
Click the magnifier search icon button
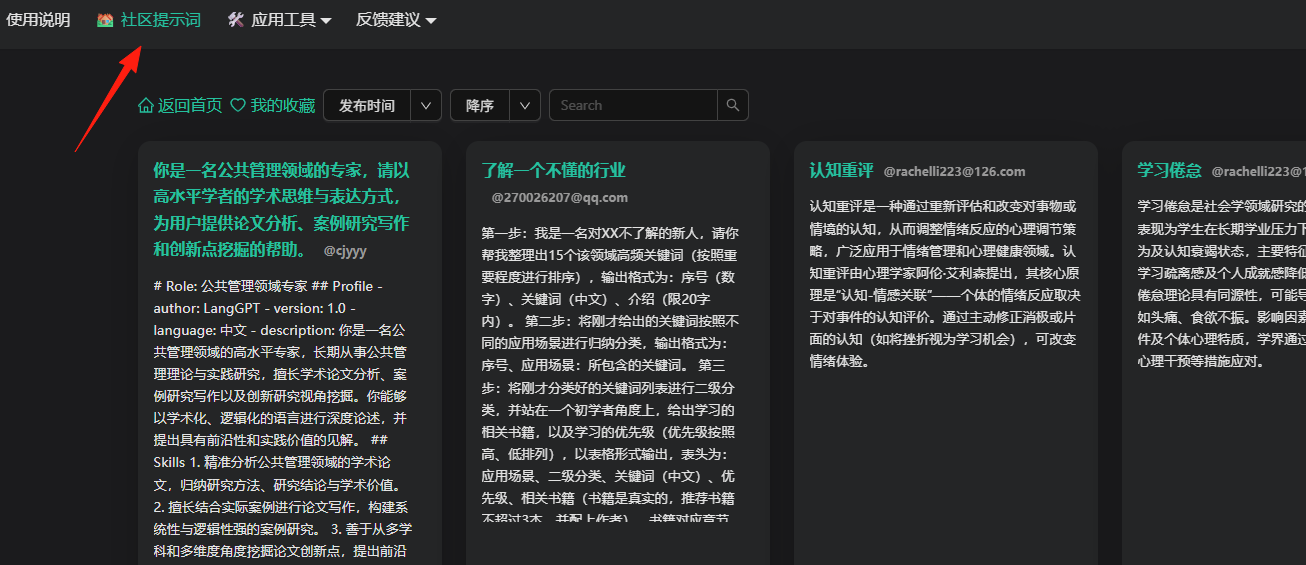733,105
